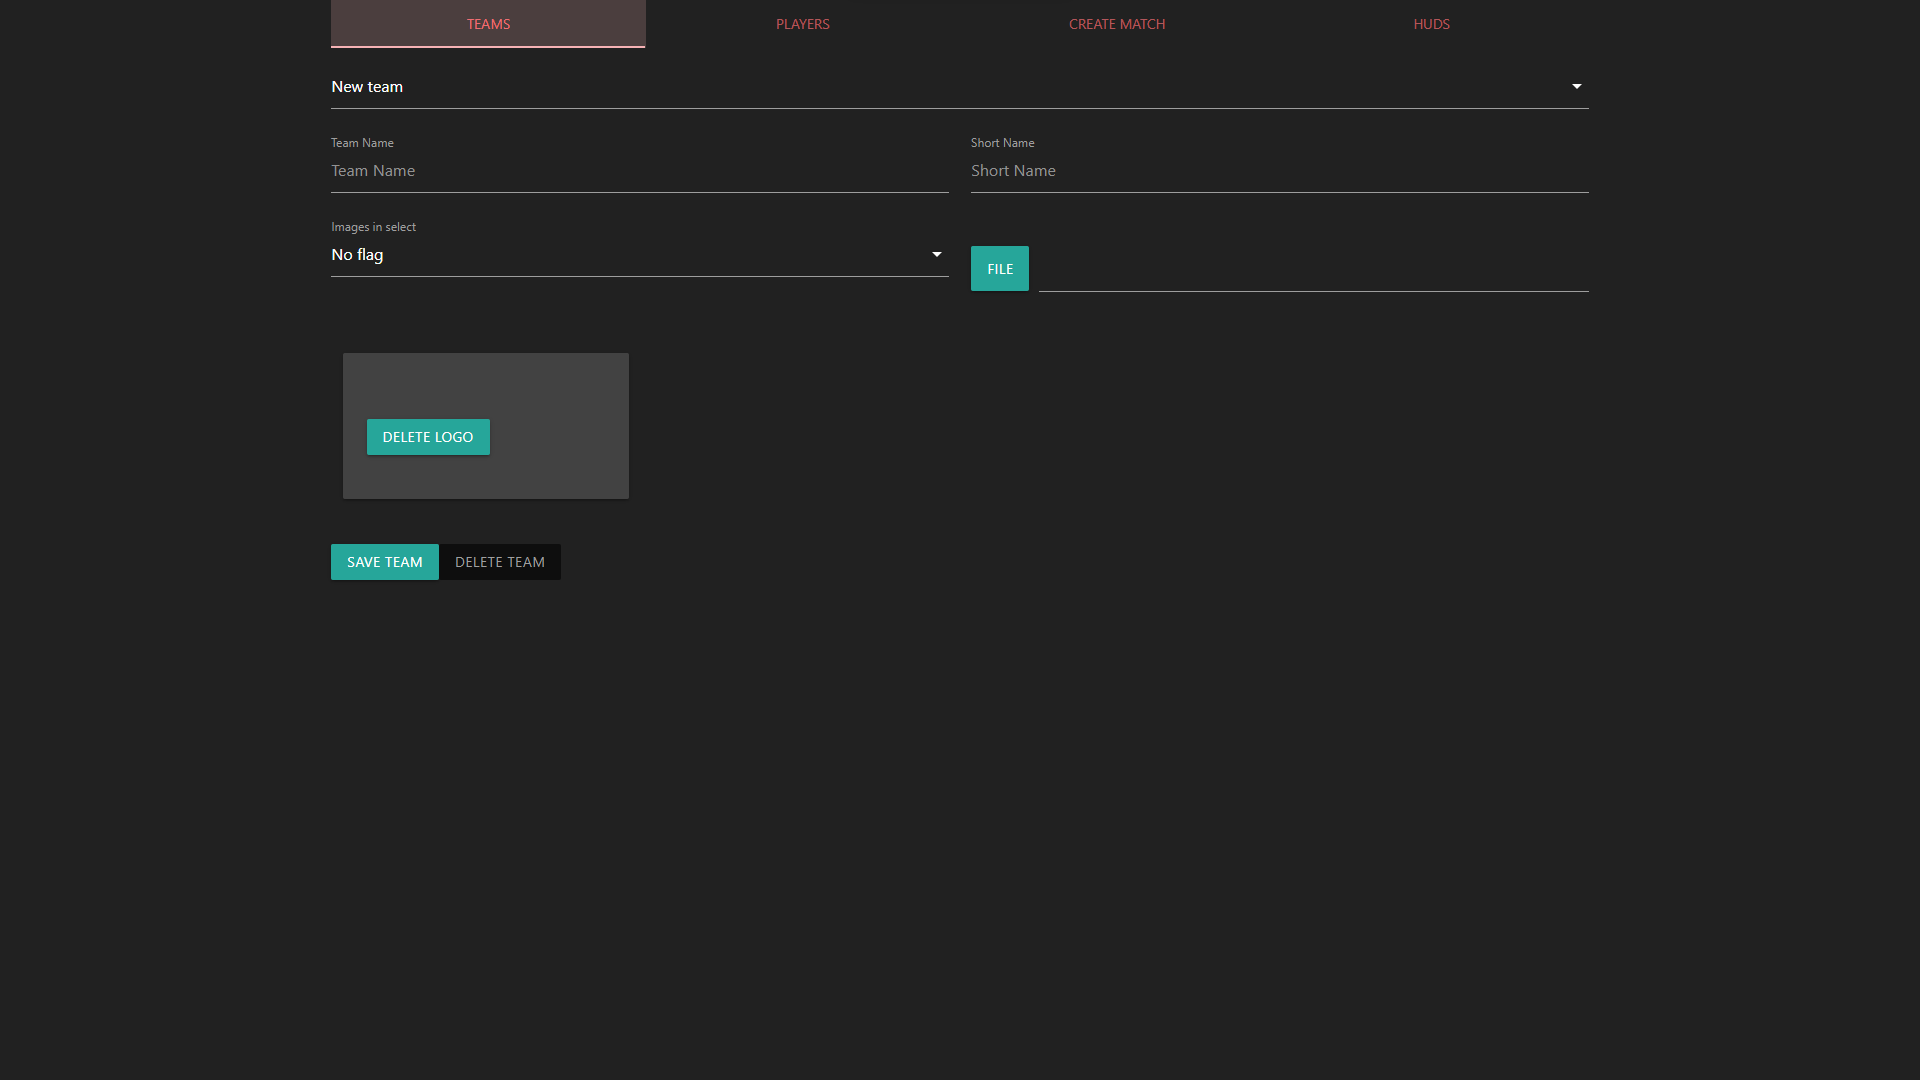The image size is (1920, 1080).
Task: Click the Team Name input field
Action: pos(639,170)
